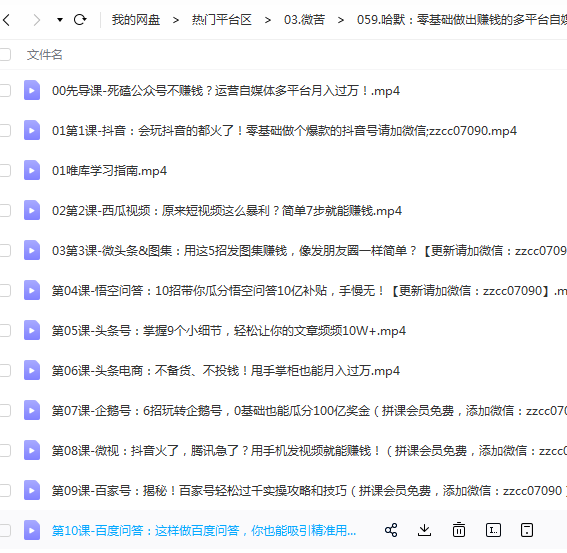Click the share icon on the highlighted row
This screenshot has height=553, width=567.
click(391, 530)
